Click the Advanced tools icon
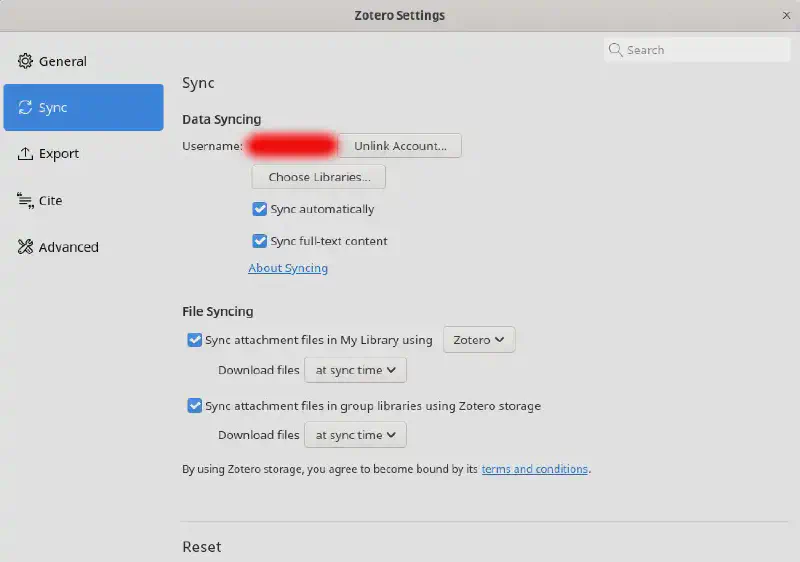 click(x=25, y=247)
